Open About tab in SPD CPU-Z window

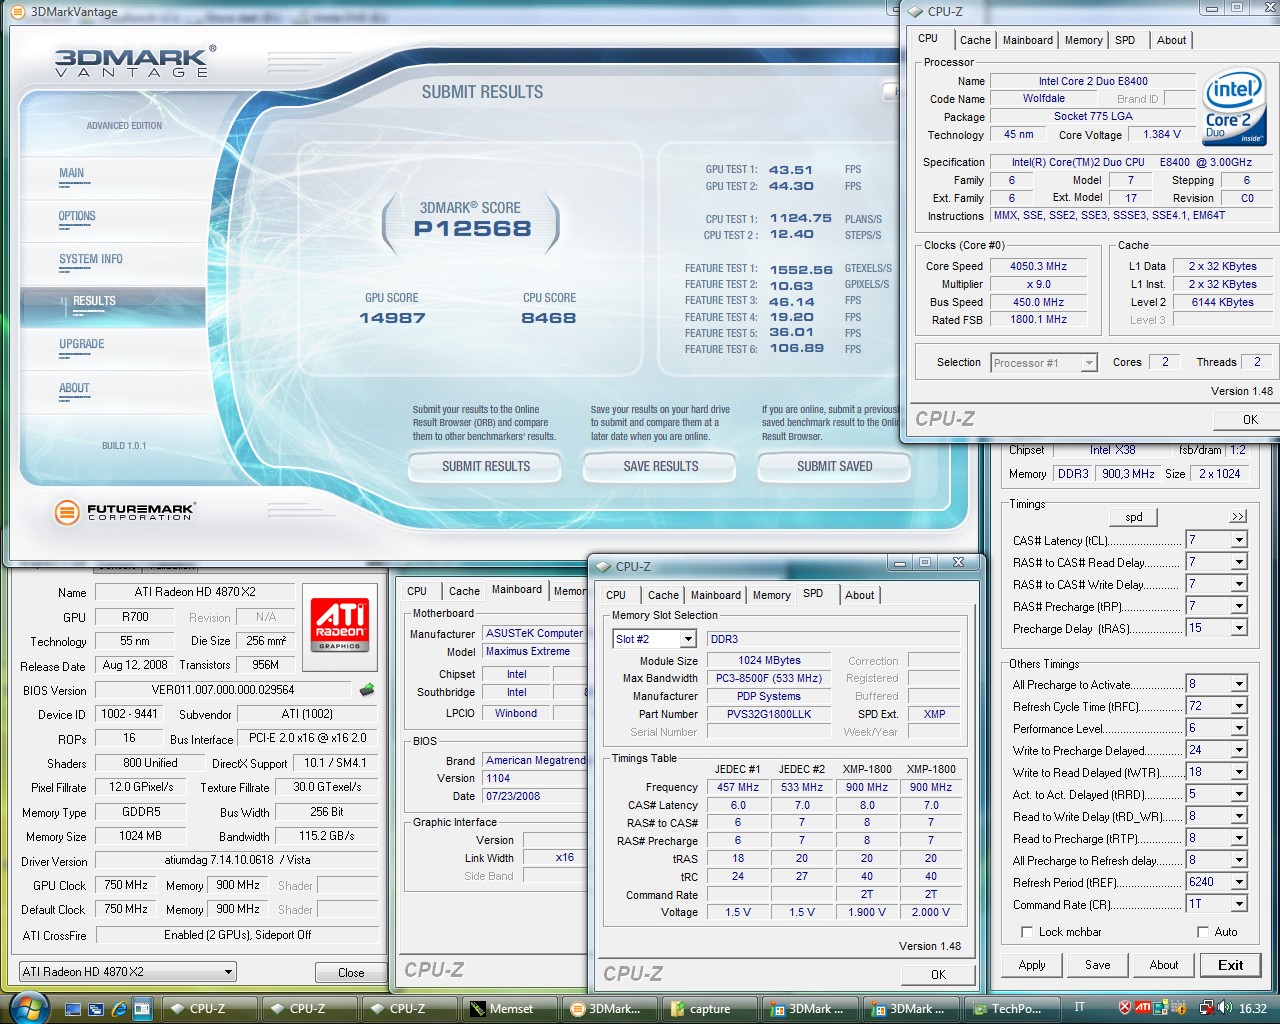tap(859, 595)
